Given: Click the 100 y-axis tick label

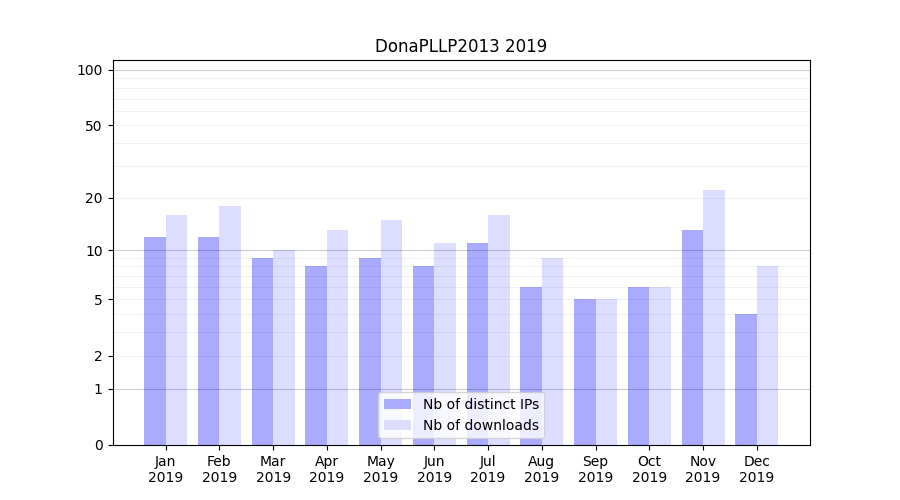Looking at the screenshot, I should (90, 70).
